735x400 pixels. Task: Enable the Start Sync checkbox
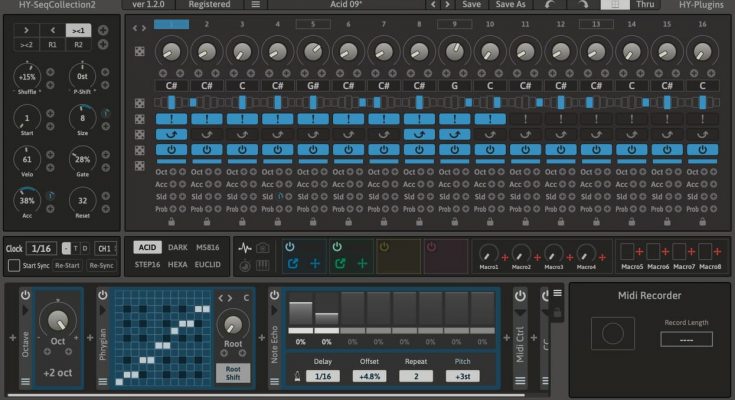(x=14, y=266)
